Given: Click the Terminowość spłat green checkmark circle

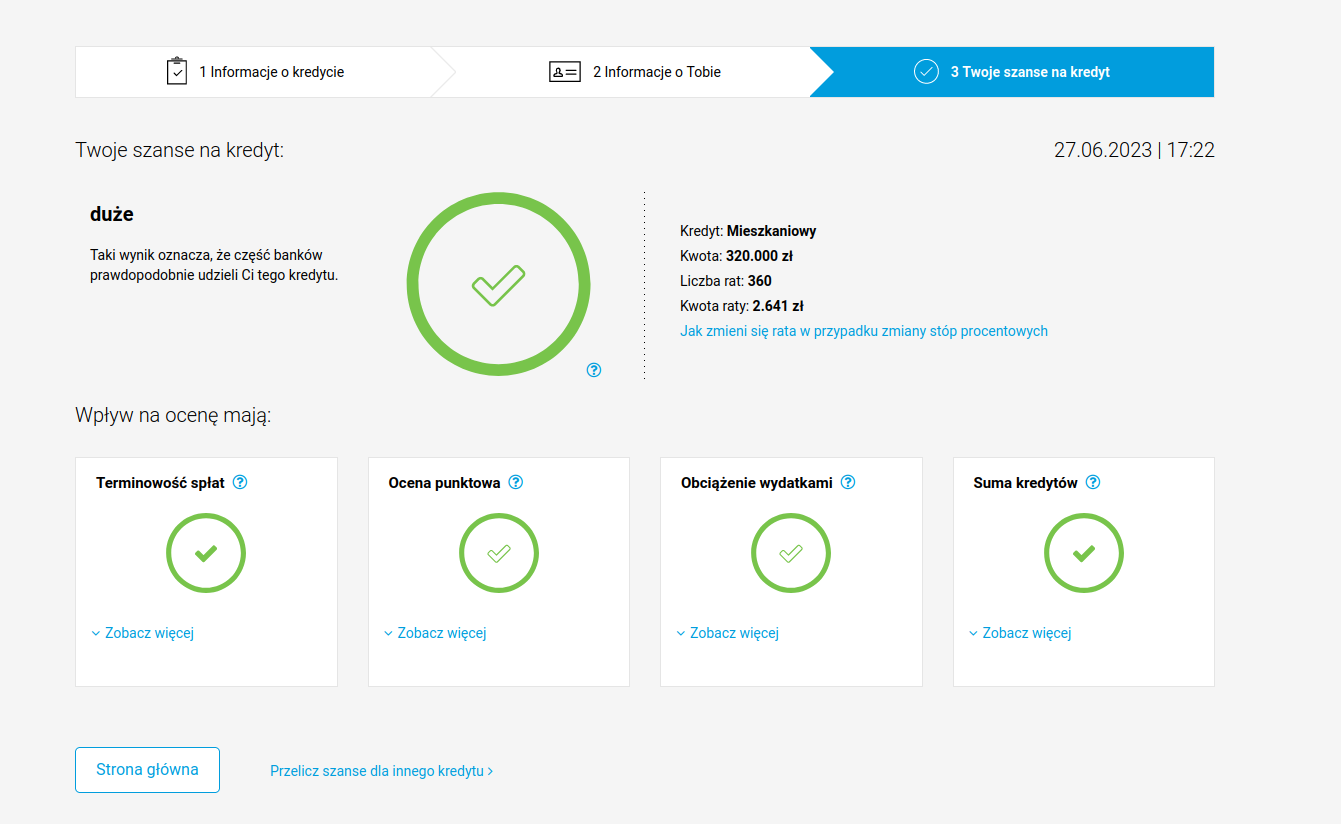Looking at the screenshot, I should [206, 553].
